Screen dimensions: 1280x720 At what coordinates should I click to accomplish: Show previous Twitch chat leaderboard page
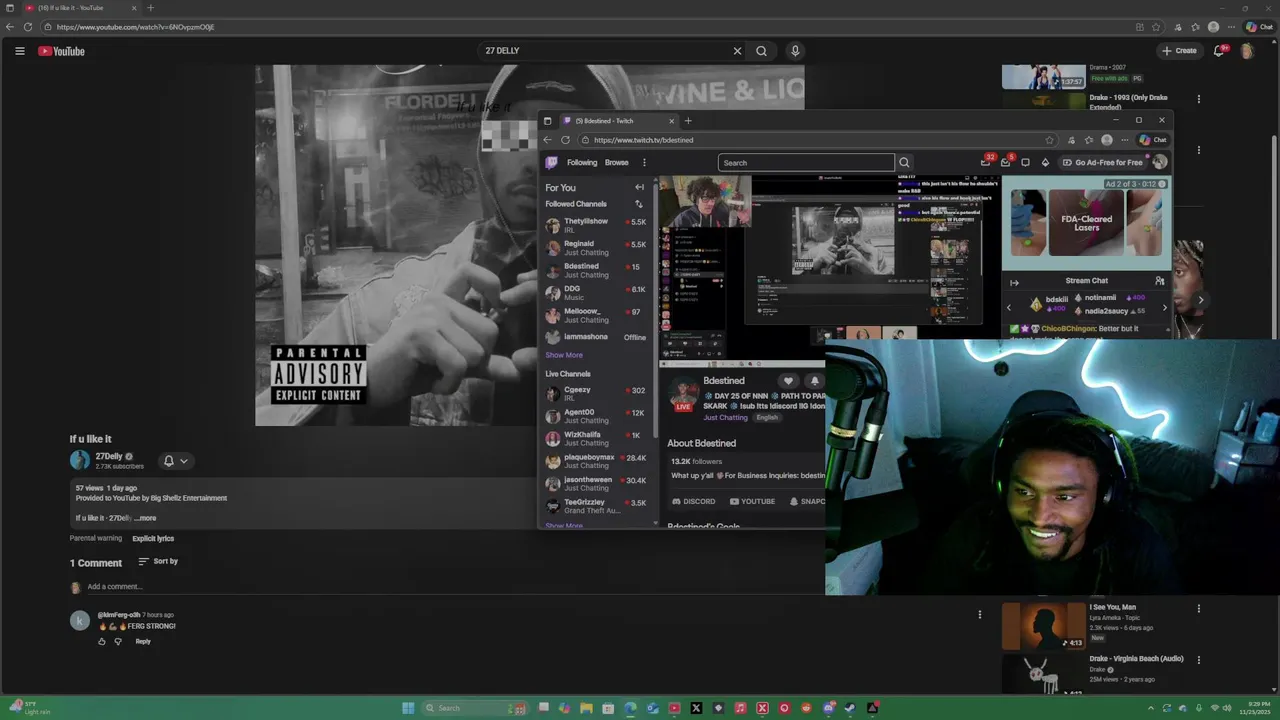click(1009, 307)
